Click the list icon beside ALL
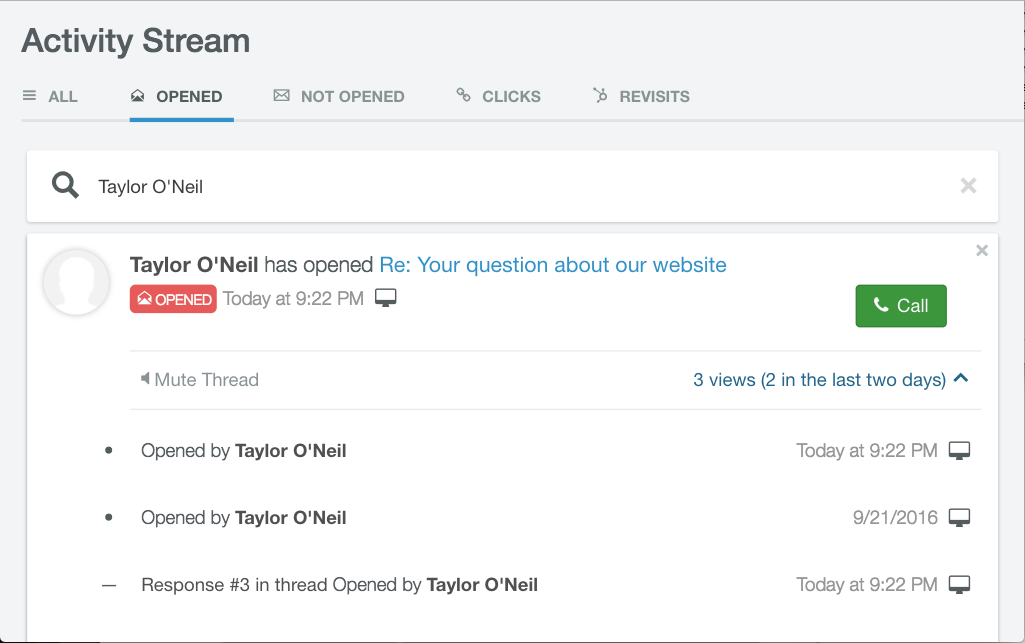The width and height of the screenshot is (1025, 643). [27, 95]
